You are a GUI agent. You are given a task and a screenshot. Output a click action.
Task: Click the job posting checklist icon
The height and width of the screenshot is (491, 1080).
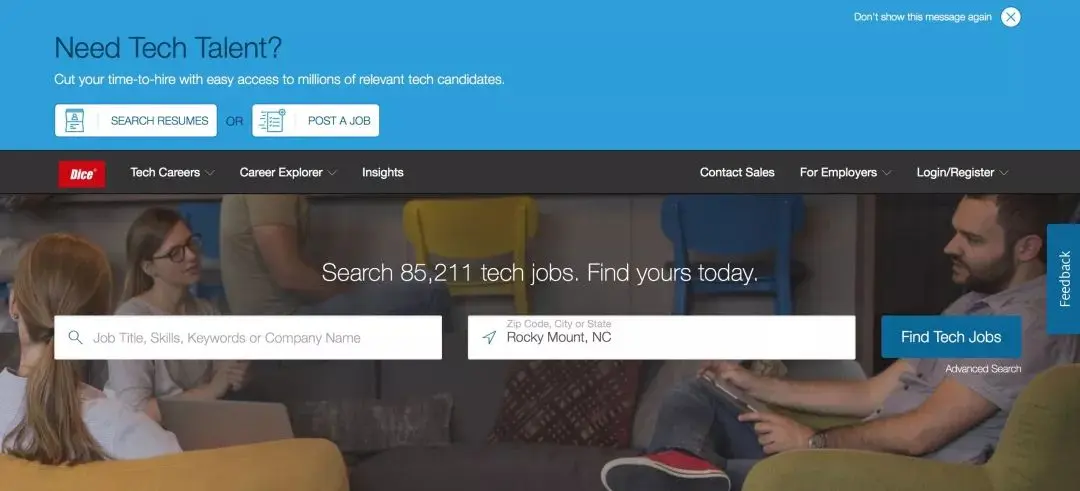click(x=271, y=121)
